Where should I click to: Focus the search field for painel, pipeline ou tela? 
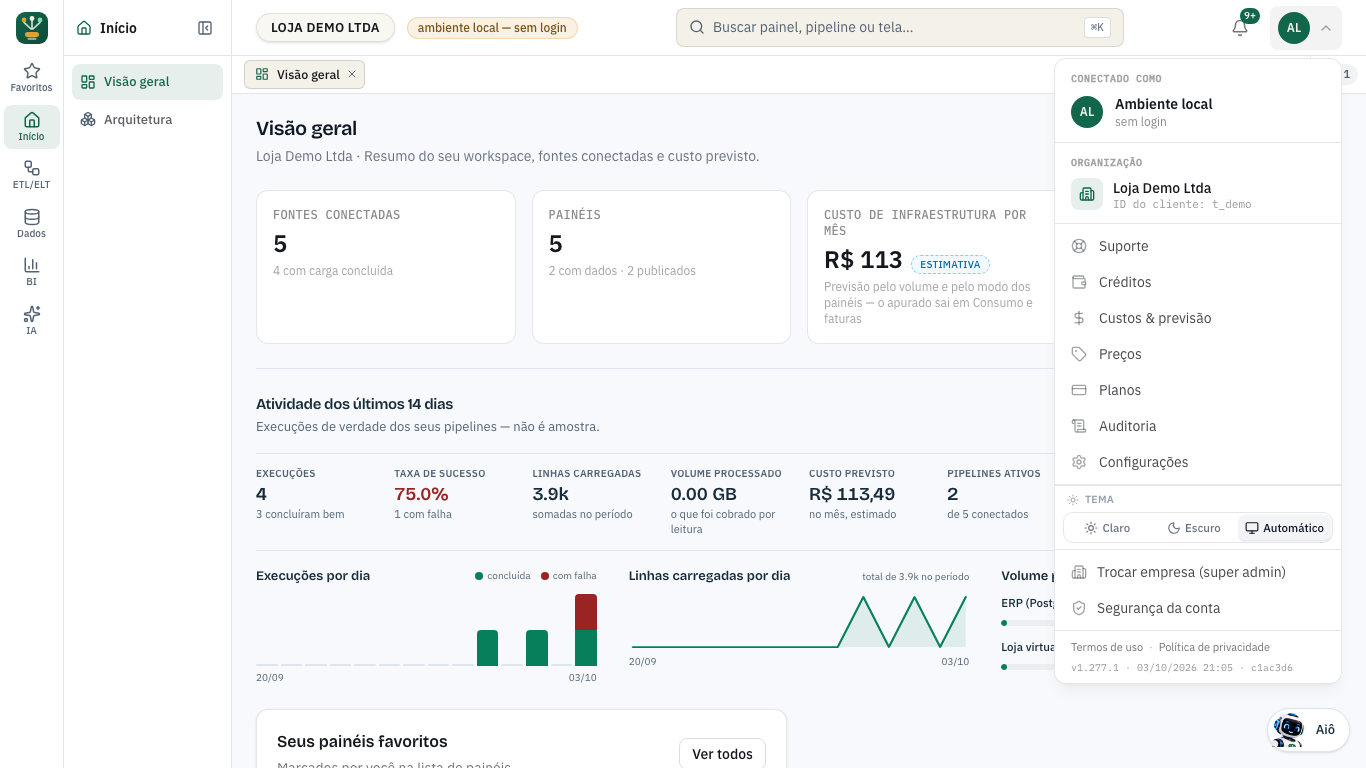(x=900, y=28)
